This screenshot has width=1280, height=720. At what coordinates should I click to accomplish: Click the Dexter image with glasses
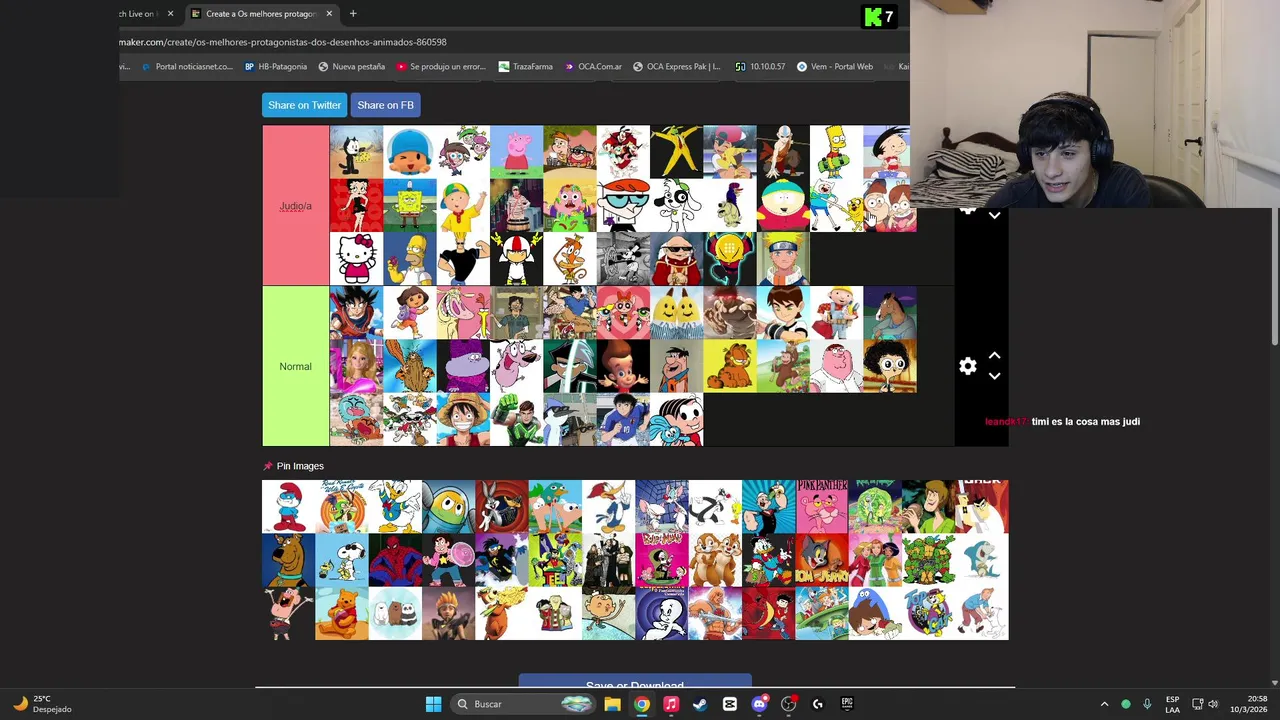tap(623, 206)
